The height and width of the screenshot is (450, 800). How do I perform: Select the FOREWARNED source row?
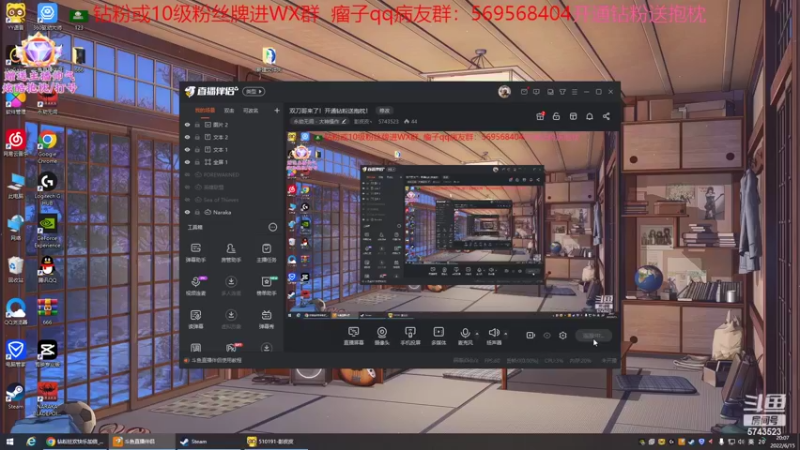click(x=232, y=174)
